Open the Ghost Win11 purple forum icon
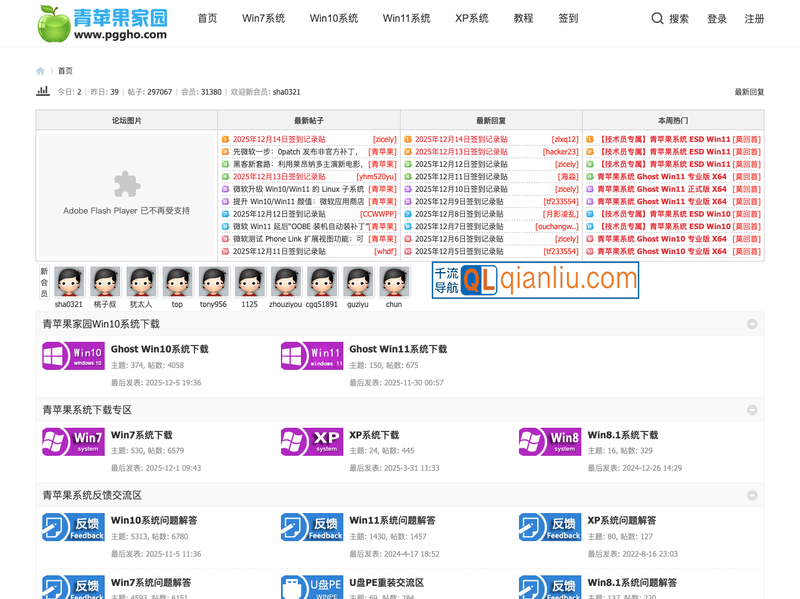The width and height of the screenshot is (800, 599). pos(312,356)
